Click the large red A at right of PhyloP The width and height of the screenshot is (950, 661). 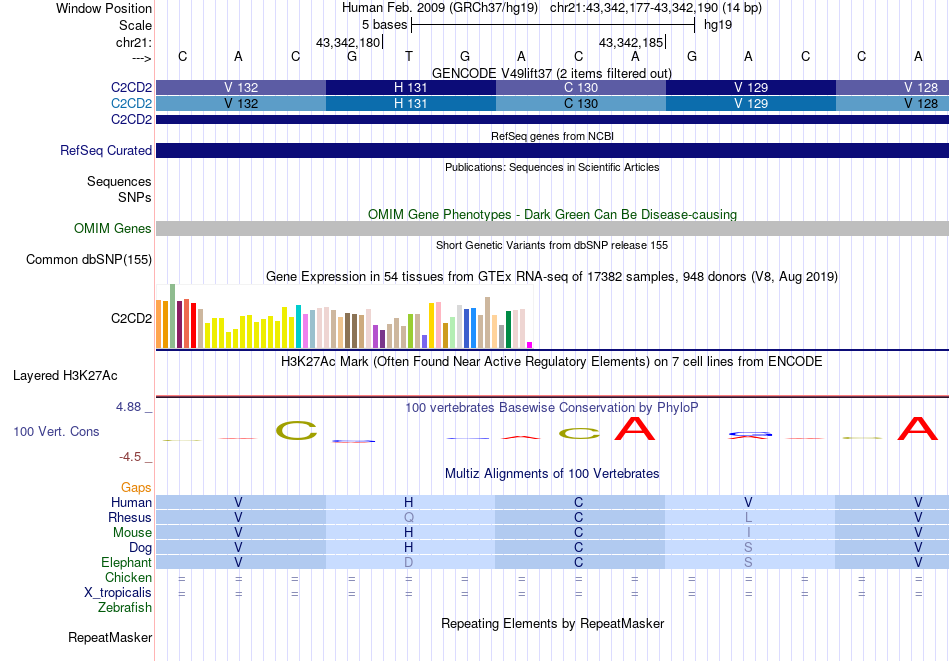(918, 428)
